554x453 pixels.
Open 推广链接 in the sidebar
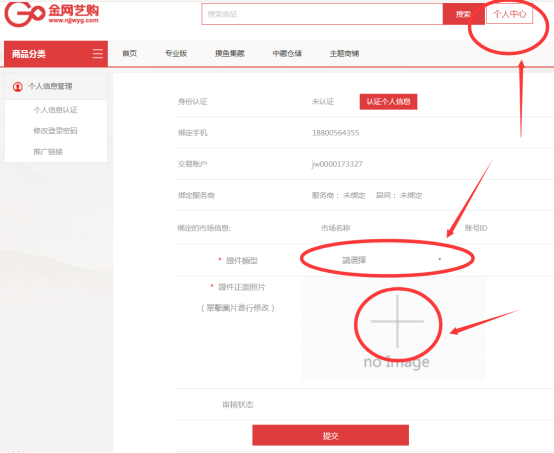click(x=48, y=152)
